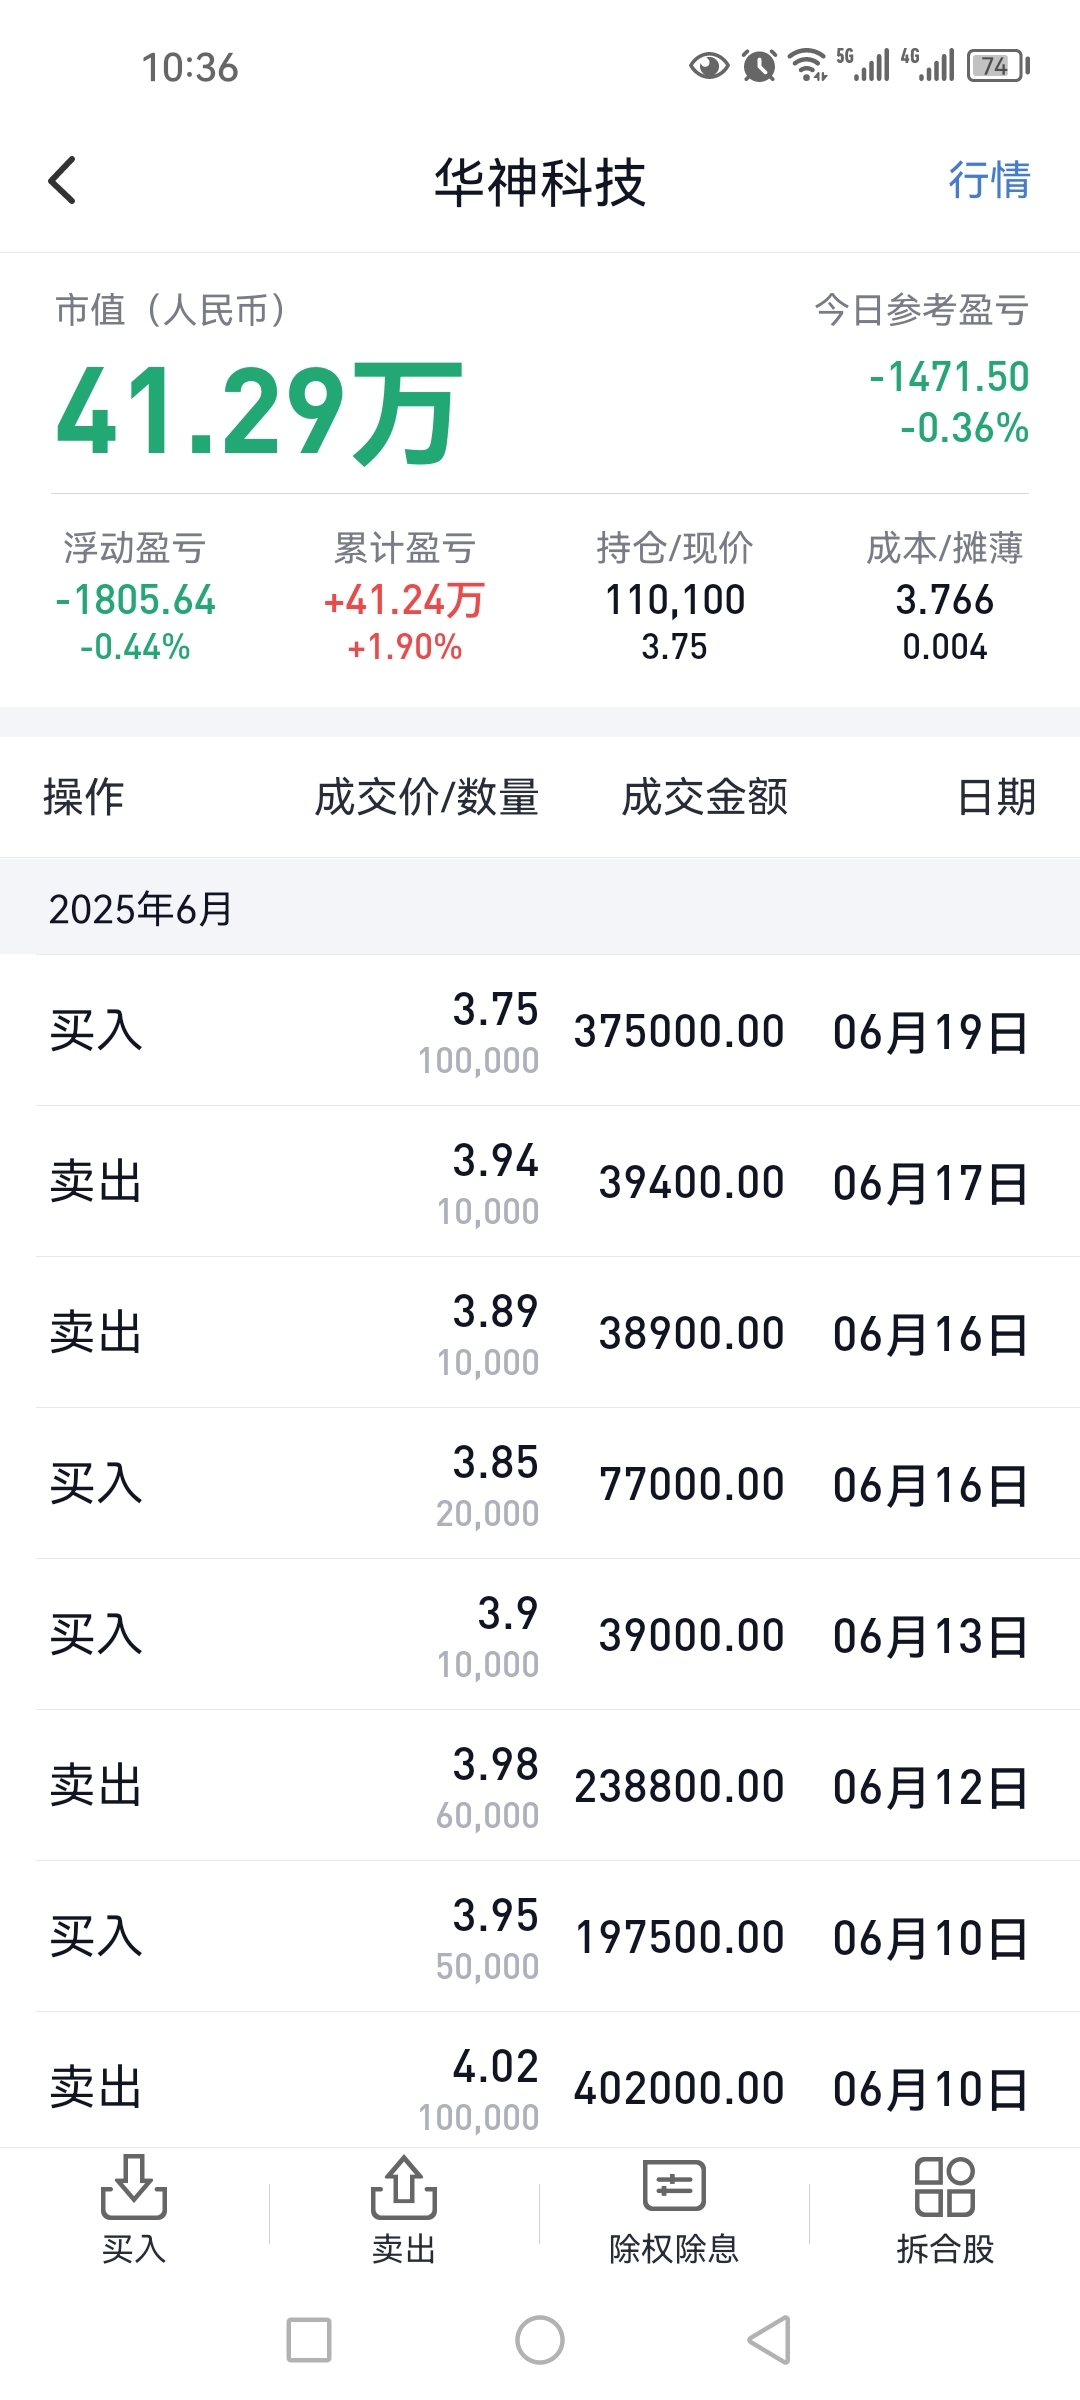
Task: Select the 06月10日 buy record at 3.95
Action: (x=540, y=1937)
